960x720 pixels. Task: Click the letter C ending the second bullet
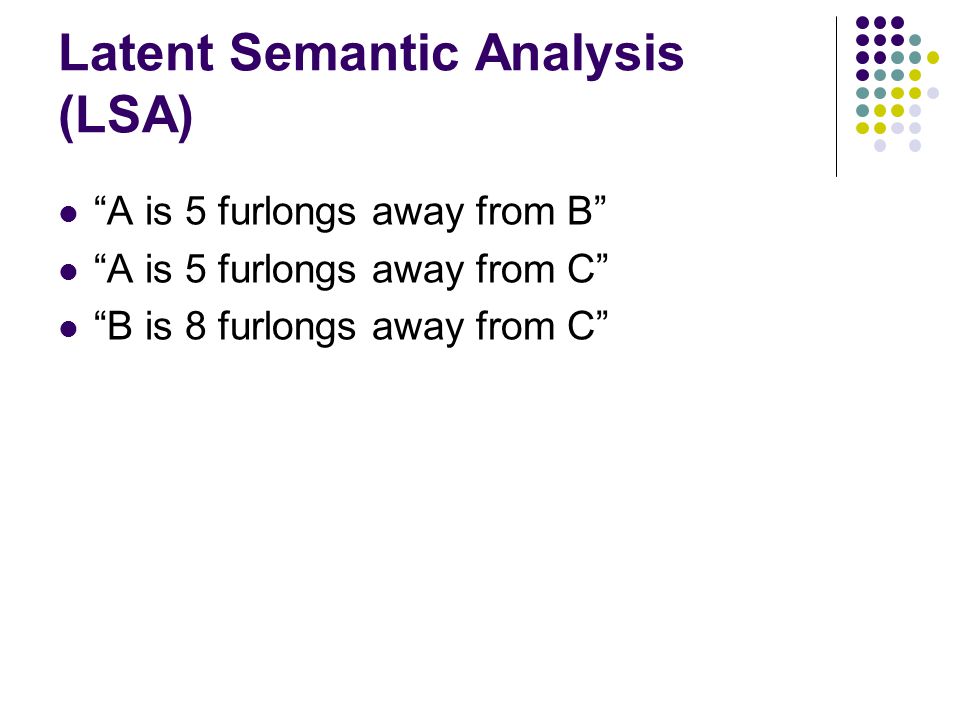(581, 269)
